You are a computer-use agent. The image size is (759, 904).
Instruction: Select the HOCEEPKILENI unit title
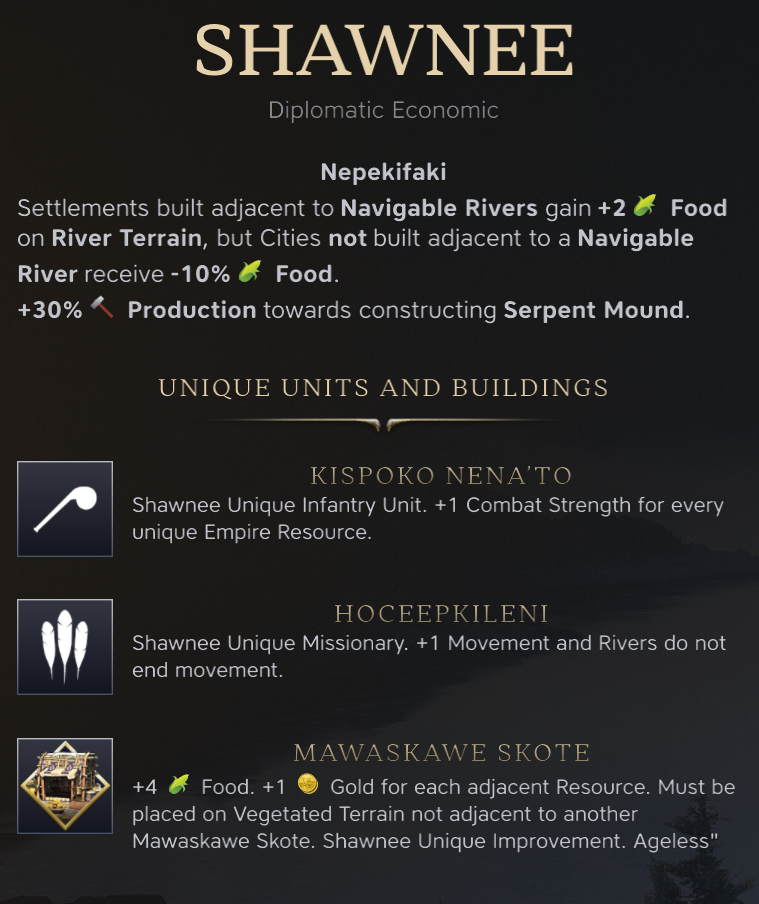point(441,613)
